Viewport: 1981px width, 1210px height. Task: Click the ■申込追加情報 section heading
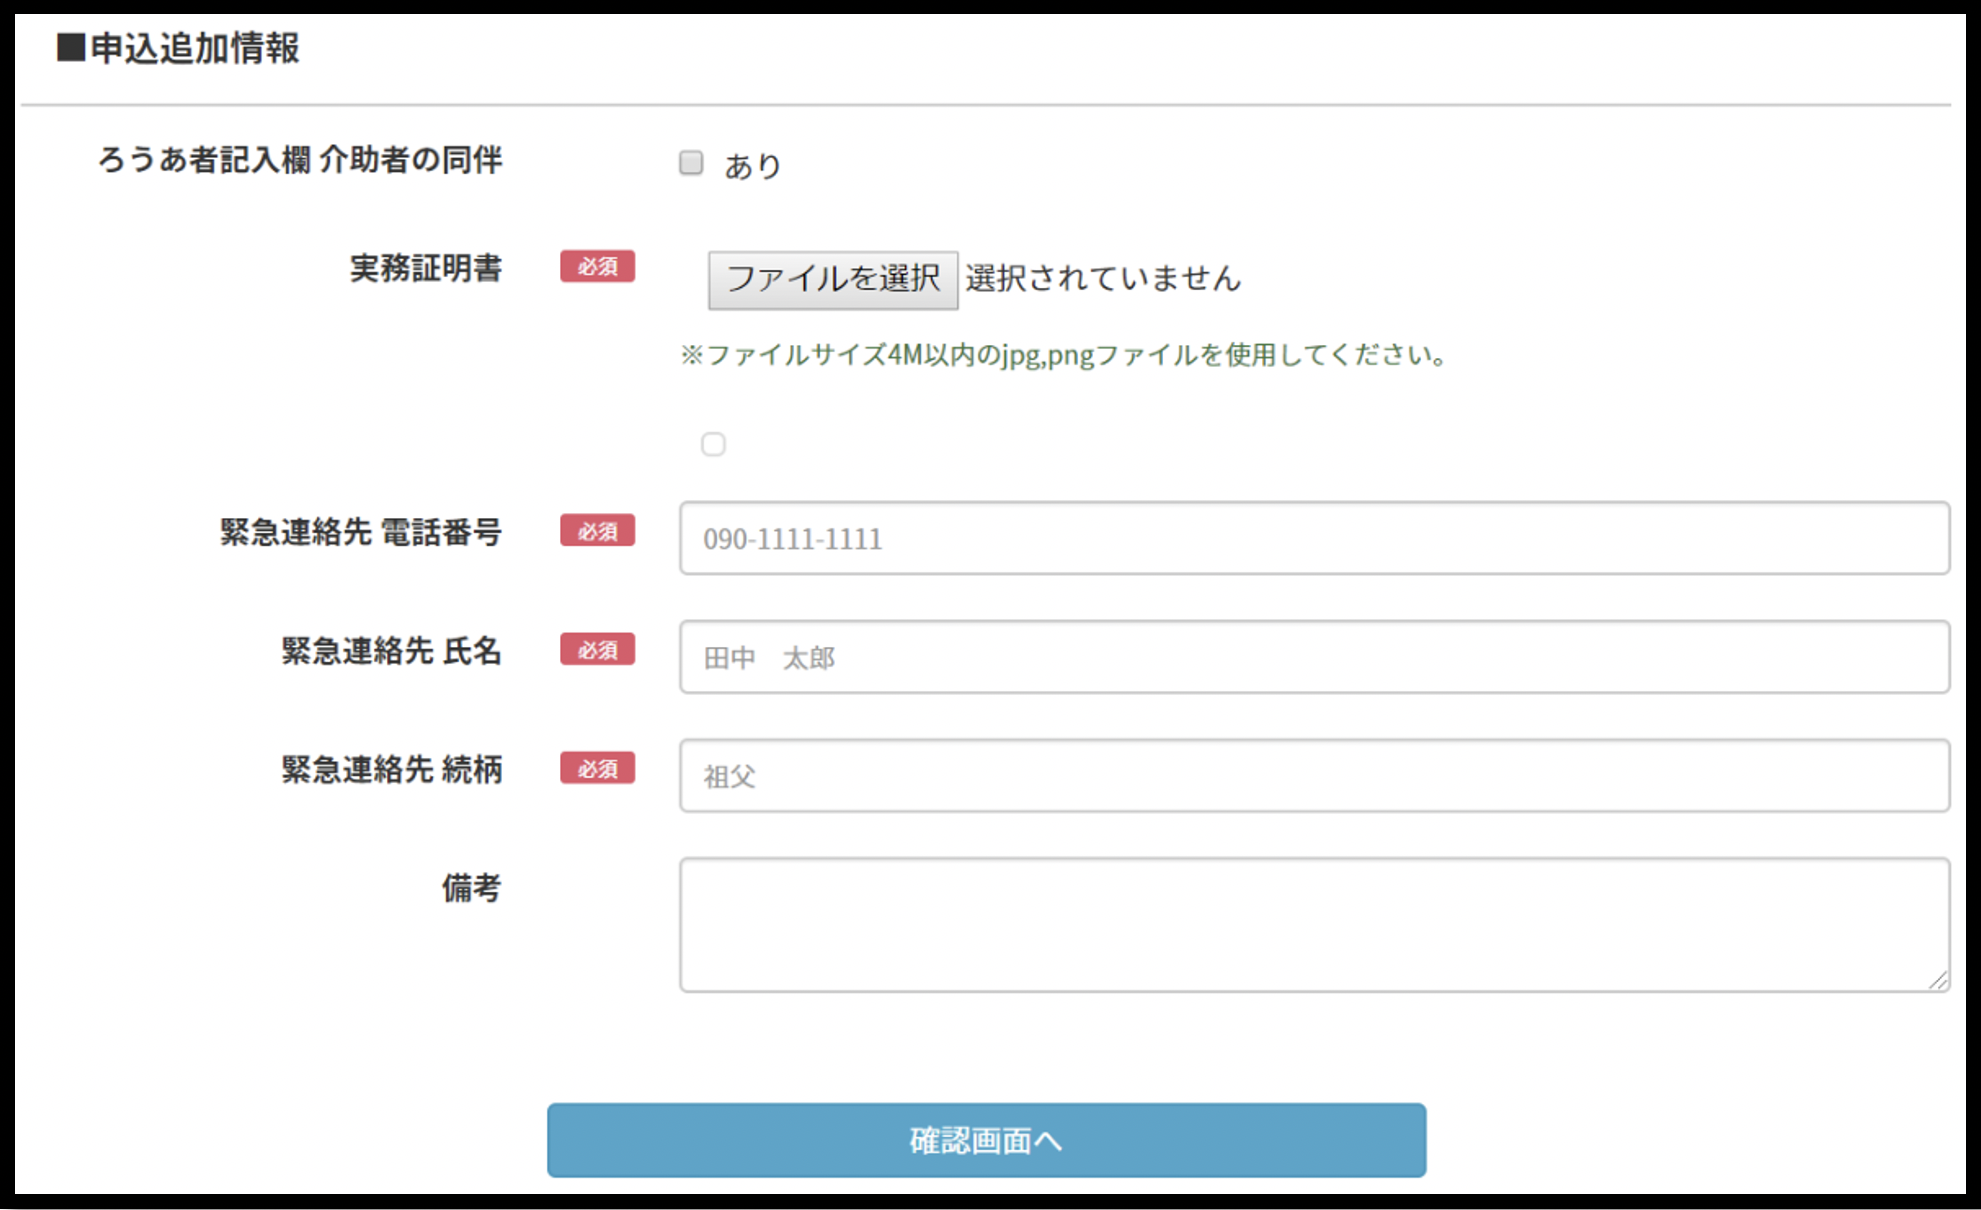click(180, 48)
